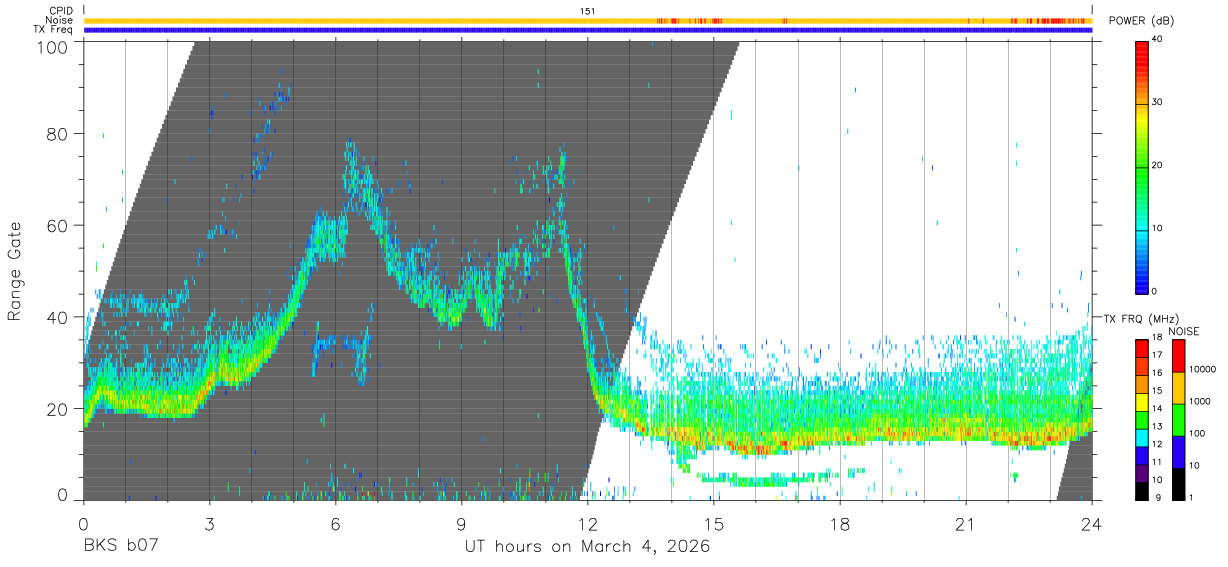1228x567 pixels.
Task: Click the CPID value '151'
Action: click(x=588, y=11)
